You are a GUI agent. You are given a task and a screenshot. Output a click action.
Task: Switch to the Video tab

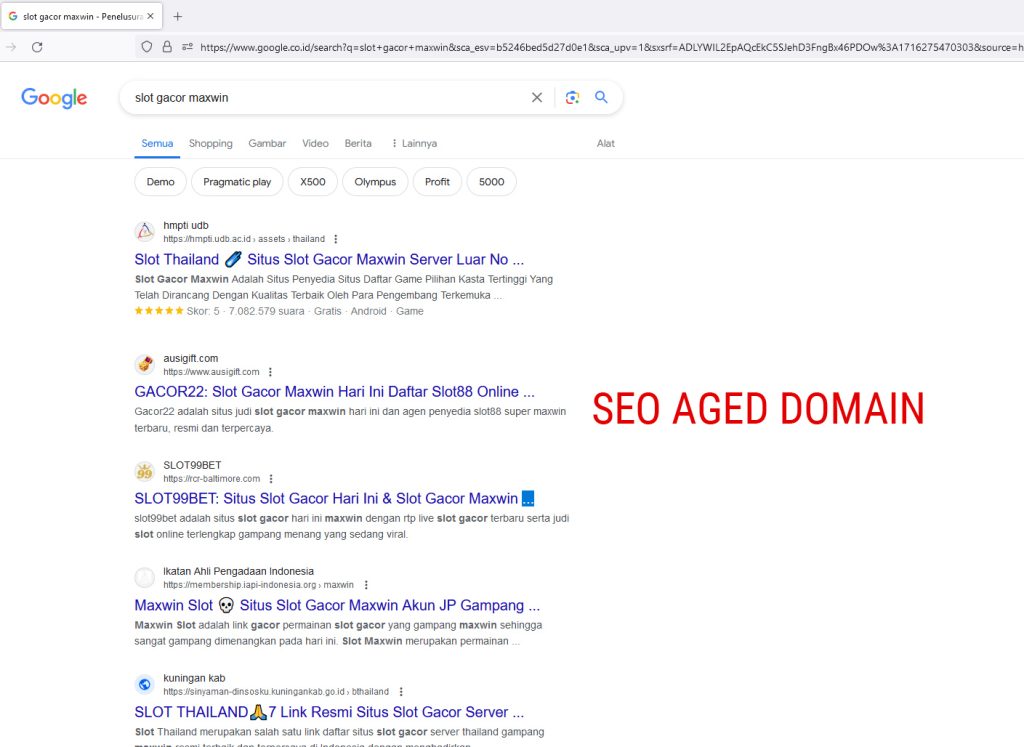pyautogui.click(x=315, y=143)
